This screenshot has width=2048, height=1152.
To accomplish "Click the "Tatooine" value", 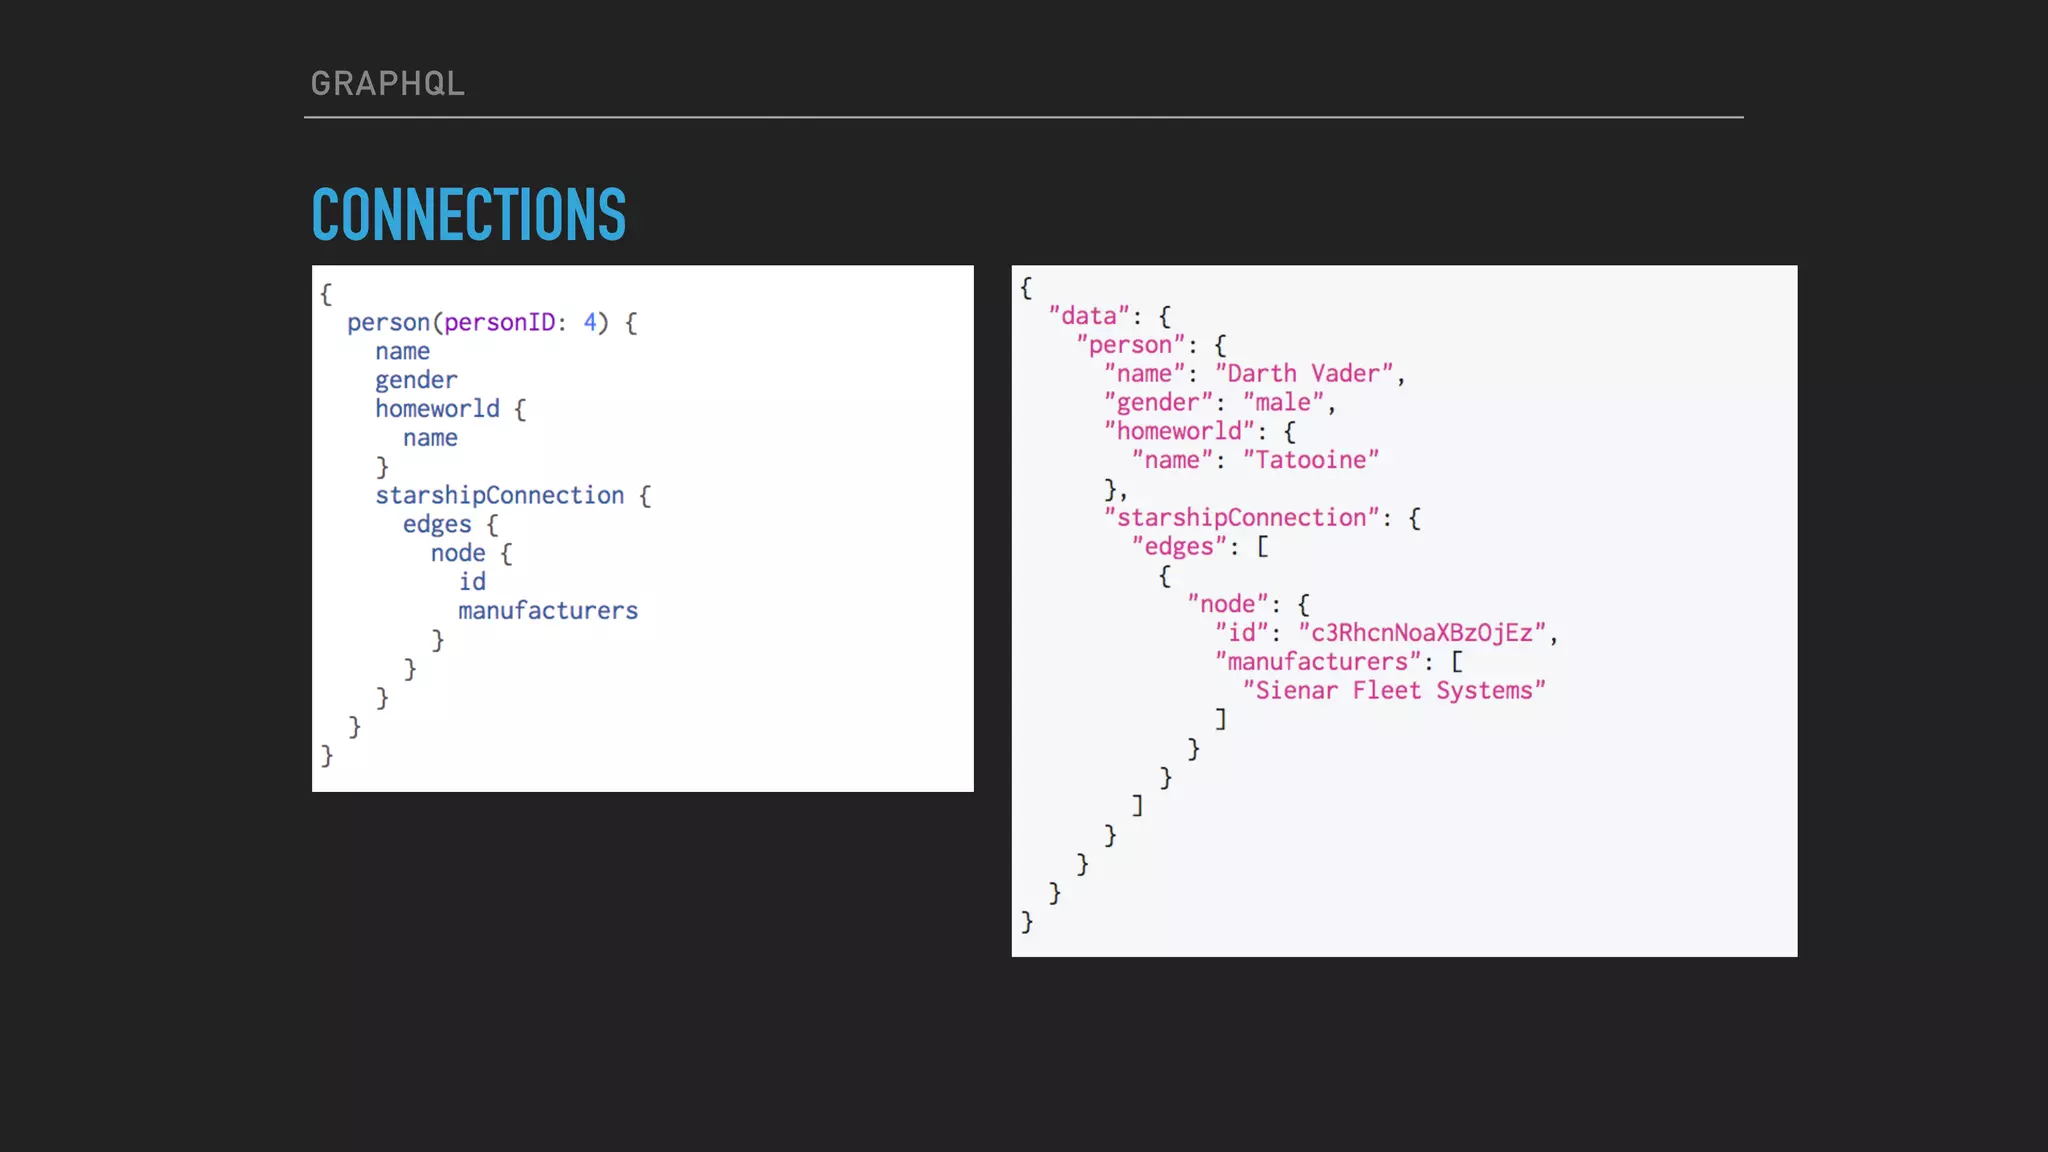I will [x=1311, y=460].
